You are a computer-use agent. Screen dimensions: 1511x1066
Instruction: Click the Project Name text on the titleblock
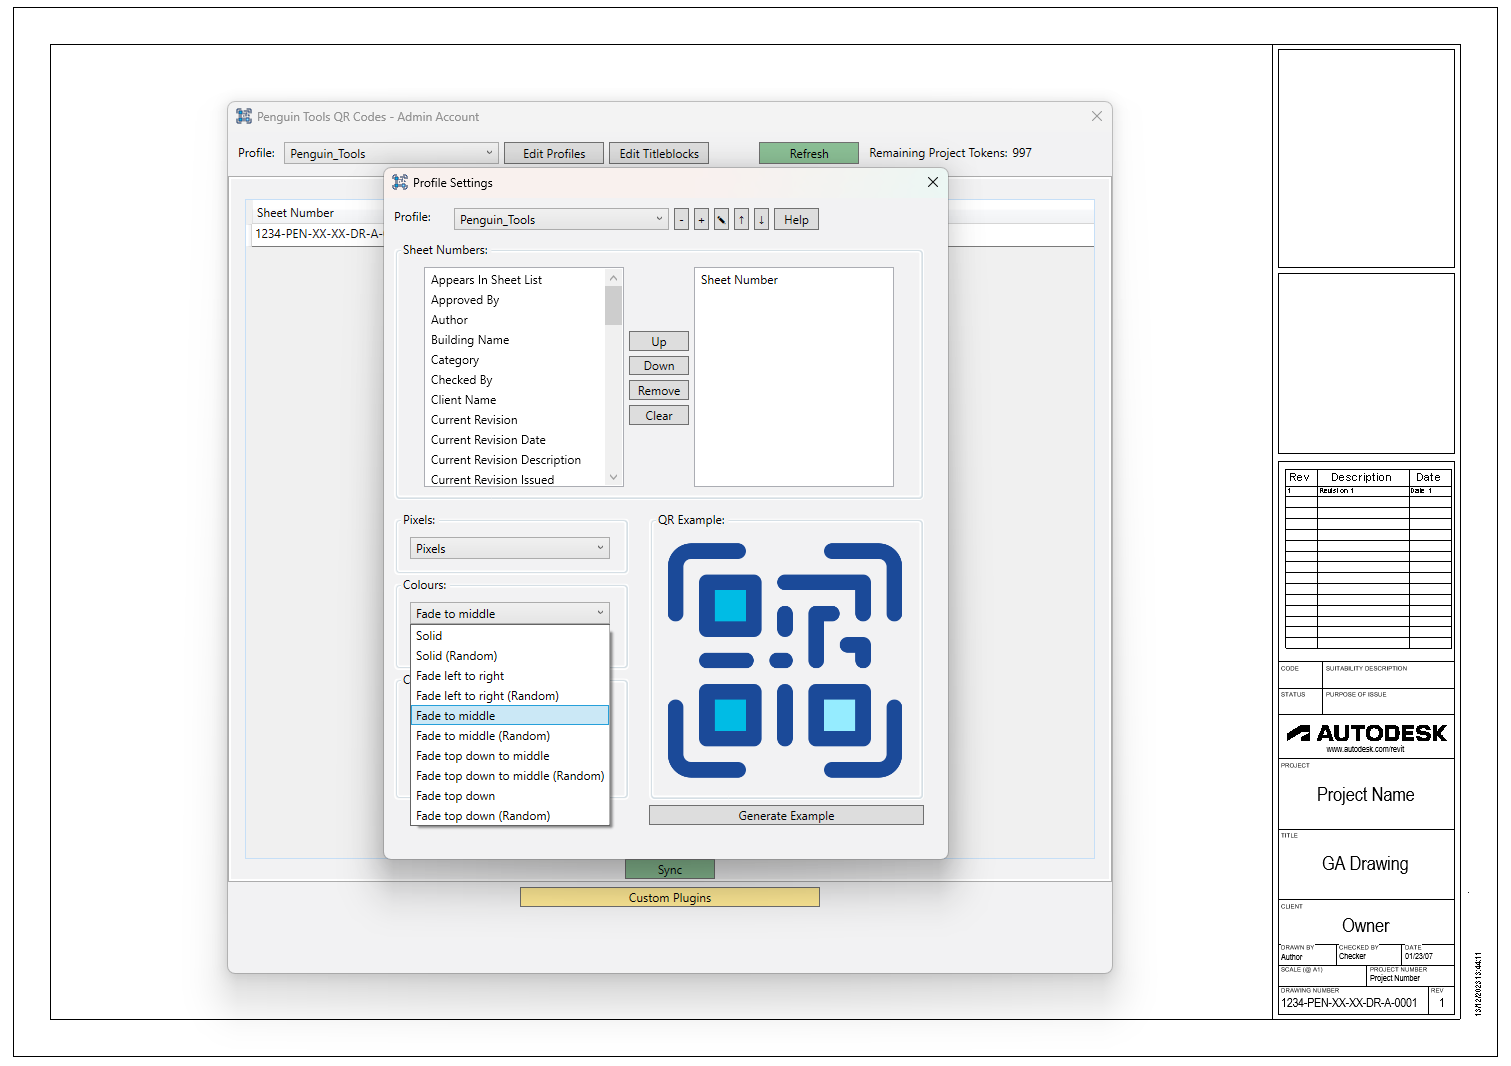click(1366, 795)
